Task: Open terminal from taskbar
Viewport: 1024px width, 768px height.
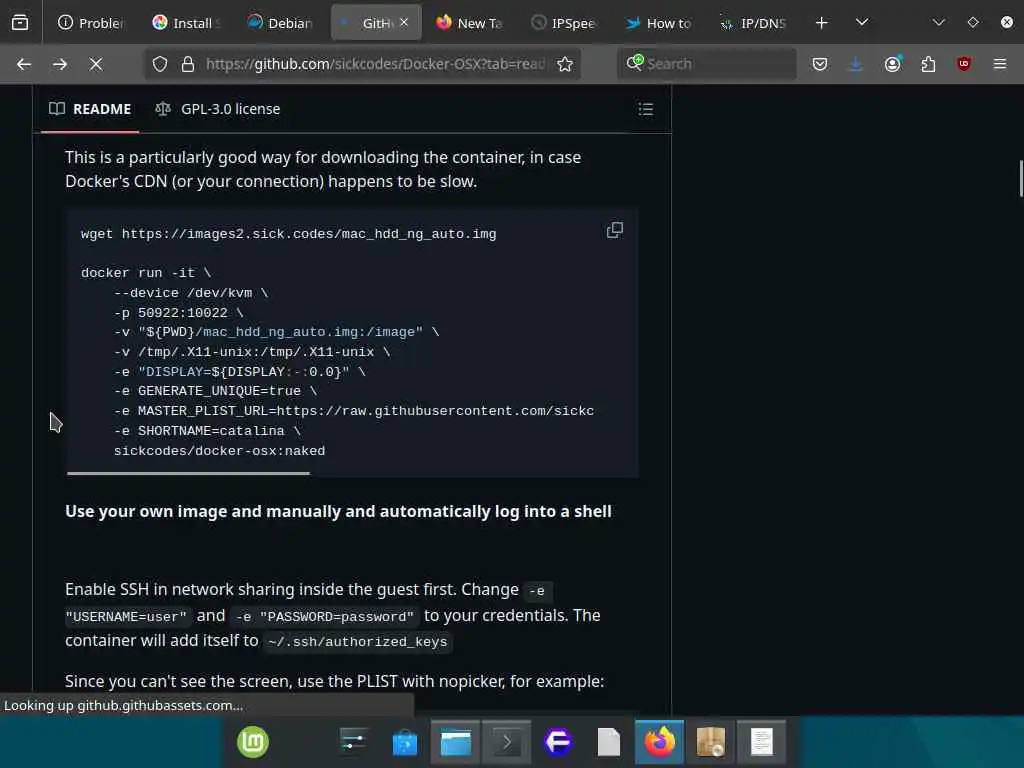Action: [506, 743]
